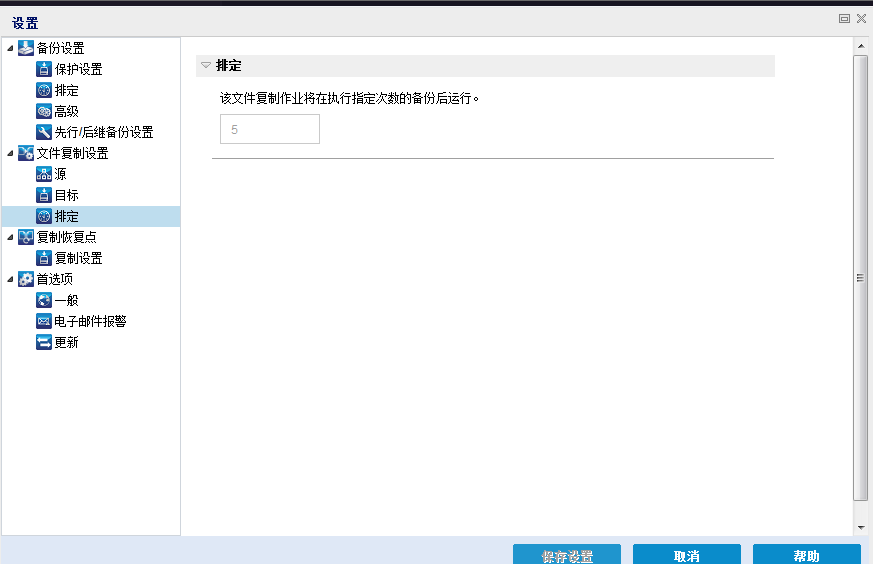The image size is (876, 577).
Task: Open help via the 帮助 button
Action: point(806,556)
